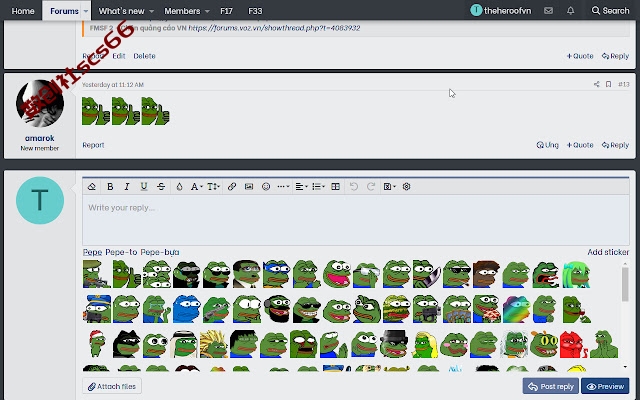
Task: Open the What's new menu
Action: tap(121, 11)
